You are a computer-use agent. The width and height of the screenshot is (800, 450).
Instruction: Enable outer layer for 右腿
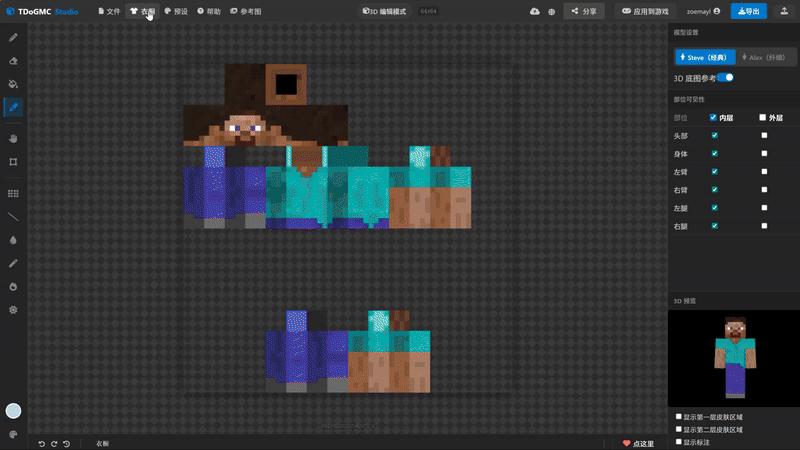(x=764, y=226)
